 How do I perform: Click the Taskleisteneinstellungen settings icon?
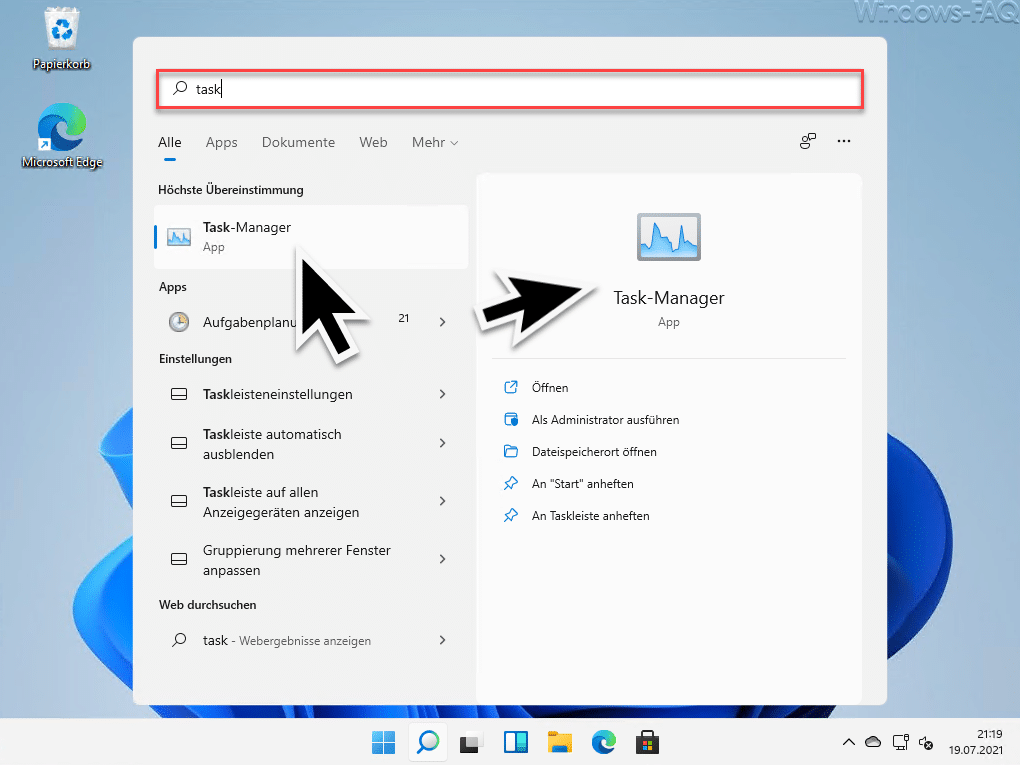[179, 394]
